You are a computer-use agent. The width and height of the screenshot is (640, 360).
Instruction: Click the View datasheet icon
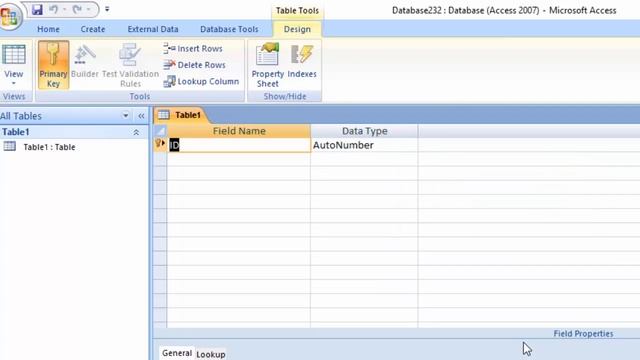pyautogui.click(x=14, y=55)
